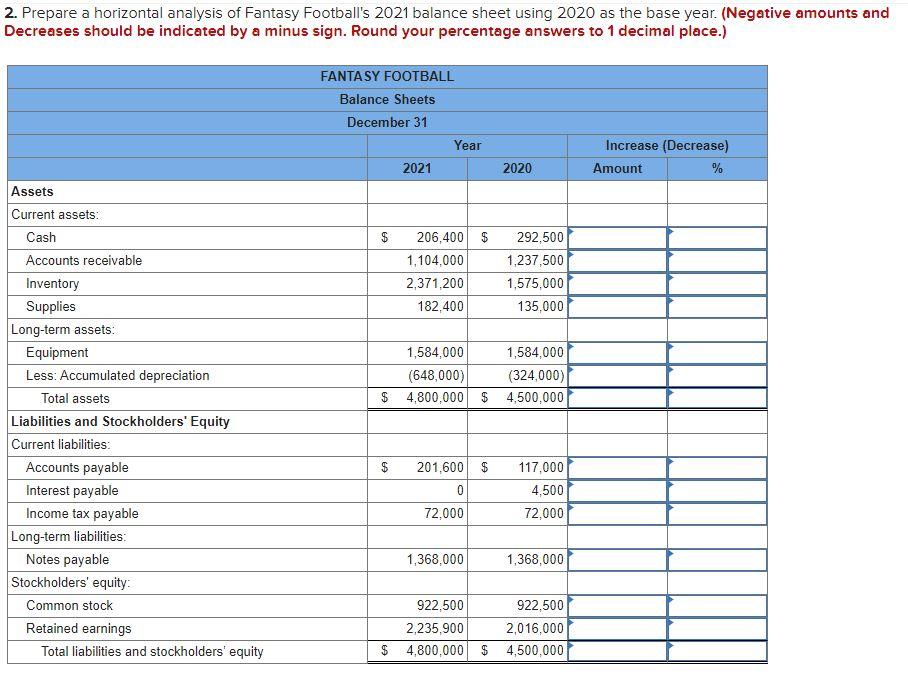Select the Total assets percentage input field
908x692 pixels.
pos(717,398)
